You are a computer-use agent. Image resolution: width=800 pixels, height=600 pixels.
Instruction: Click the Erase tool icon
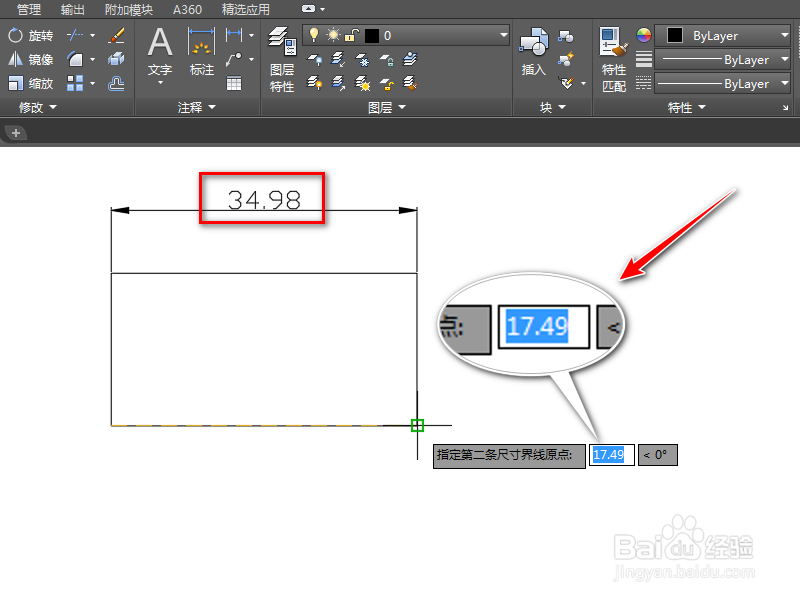tap(116, 35)
